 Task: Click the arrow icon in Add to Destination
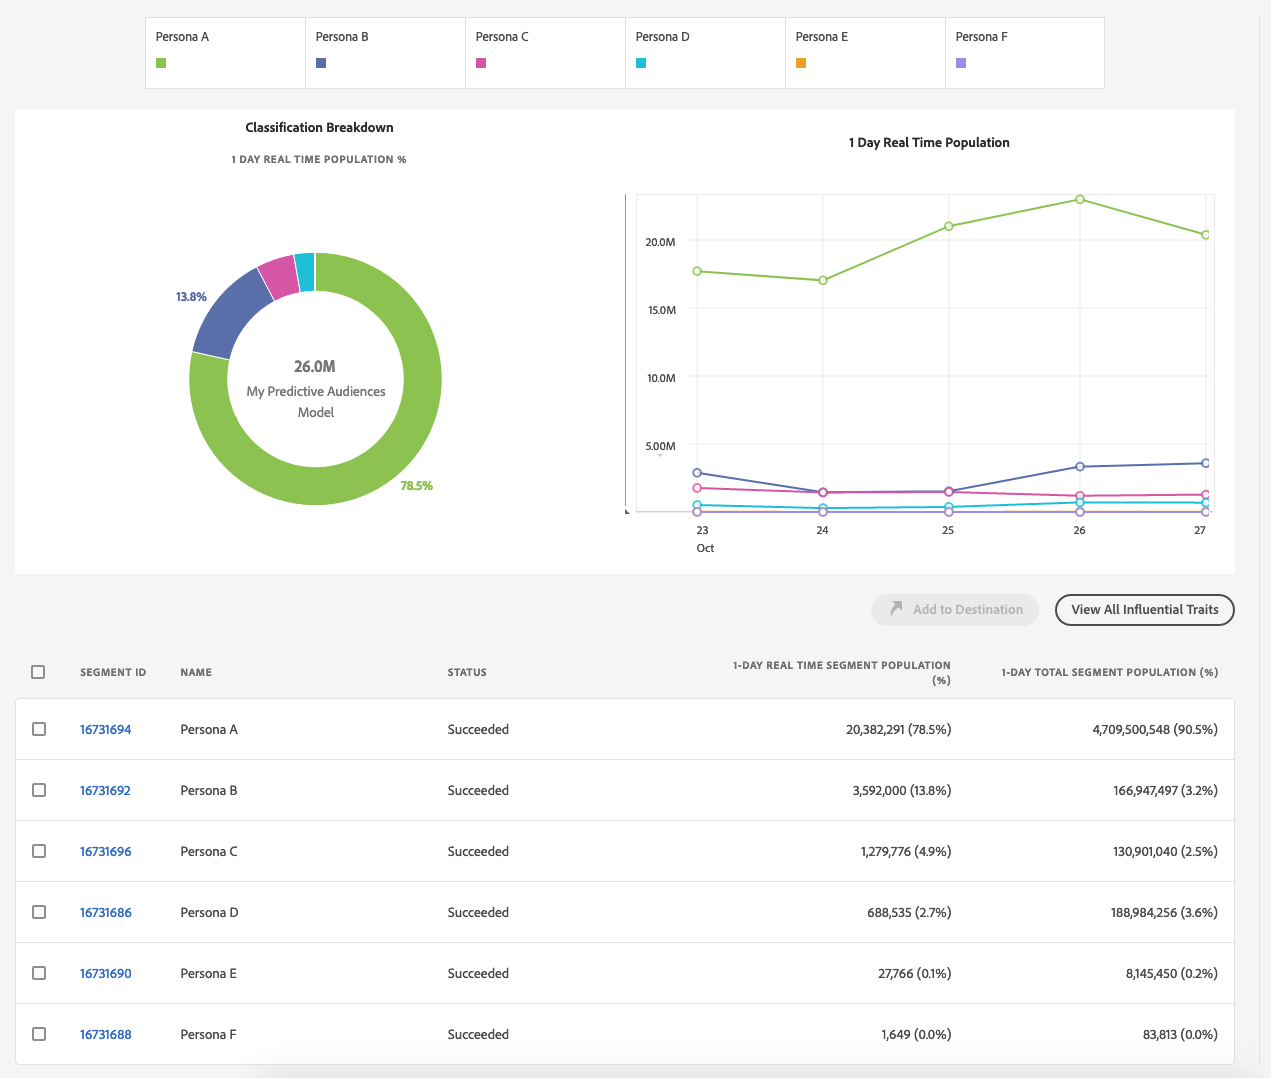pyautogui.click(x=896, y=608)
